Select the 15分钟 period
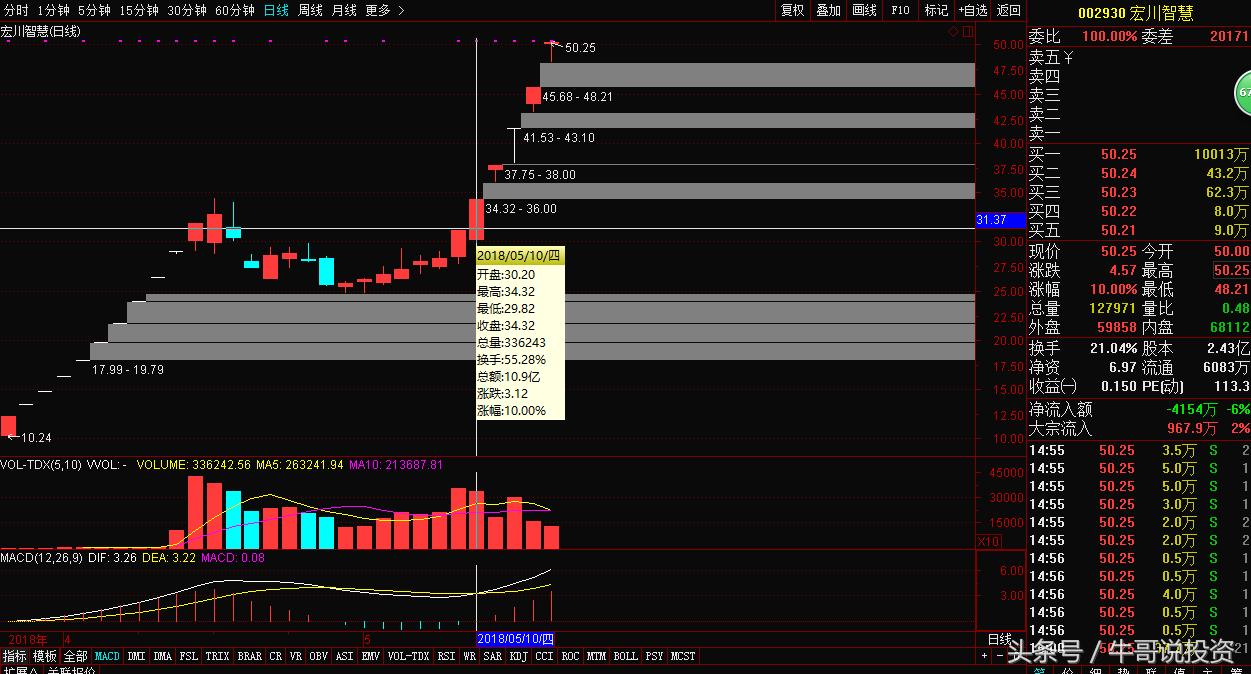 coord(138,10)
